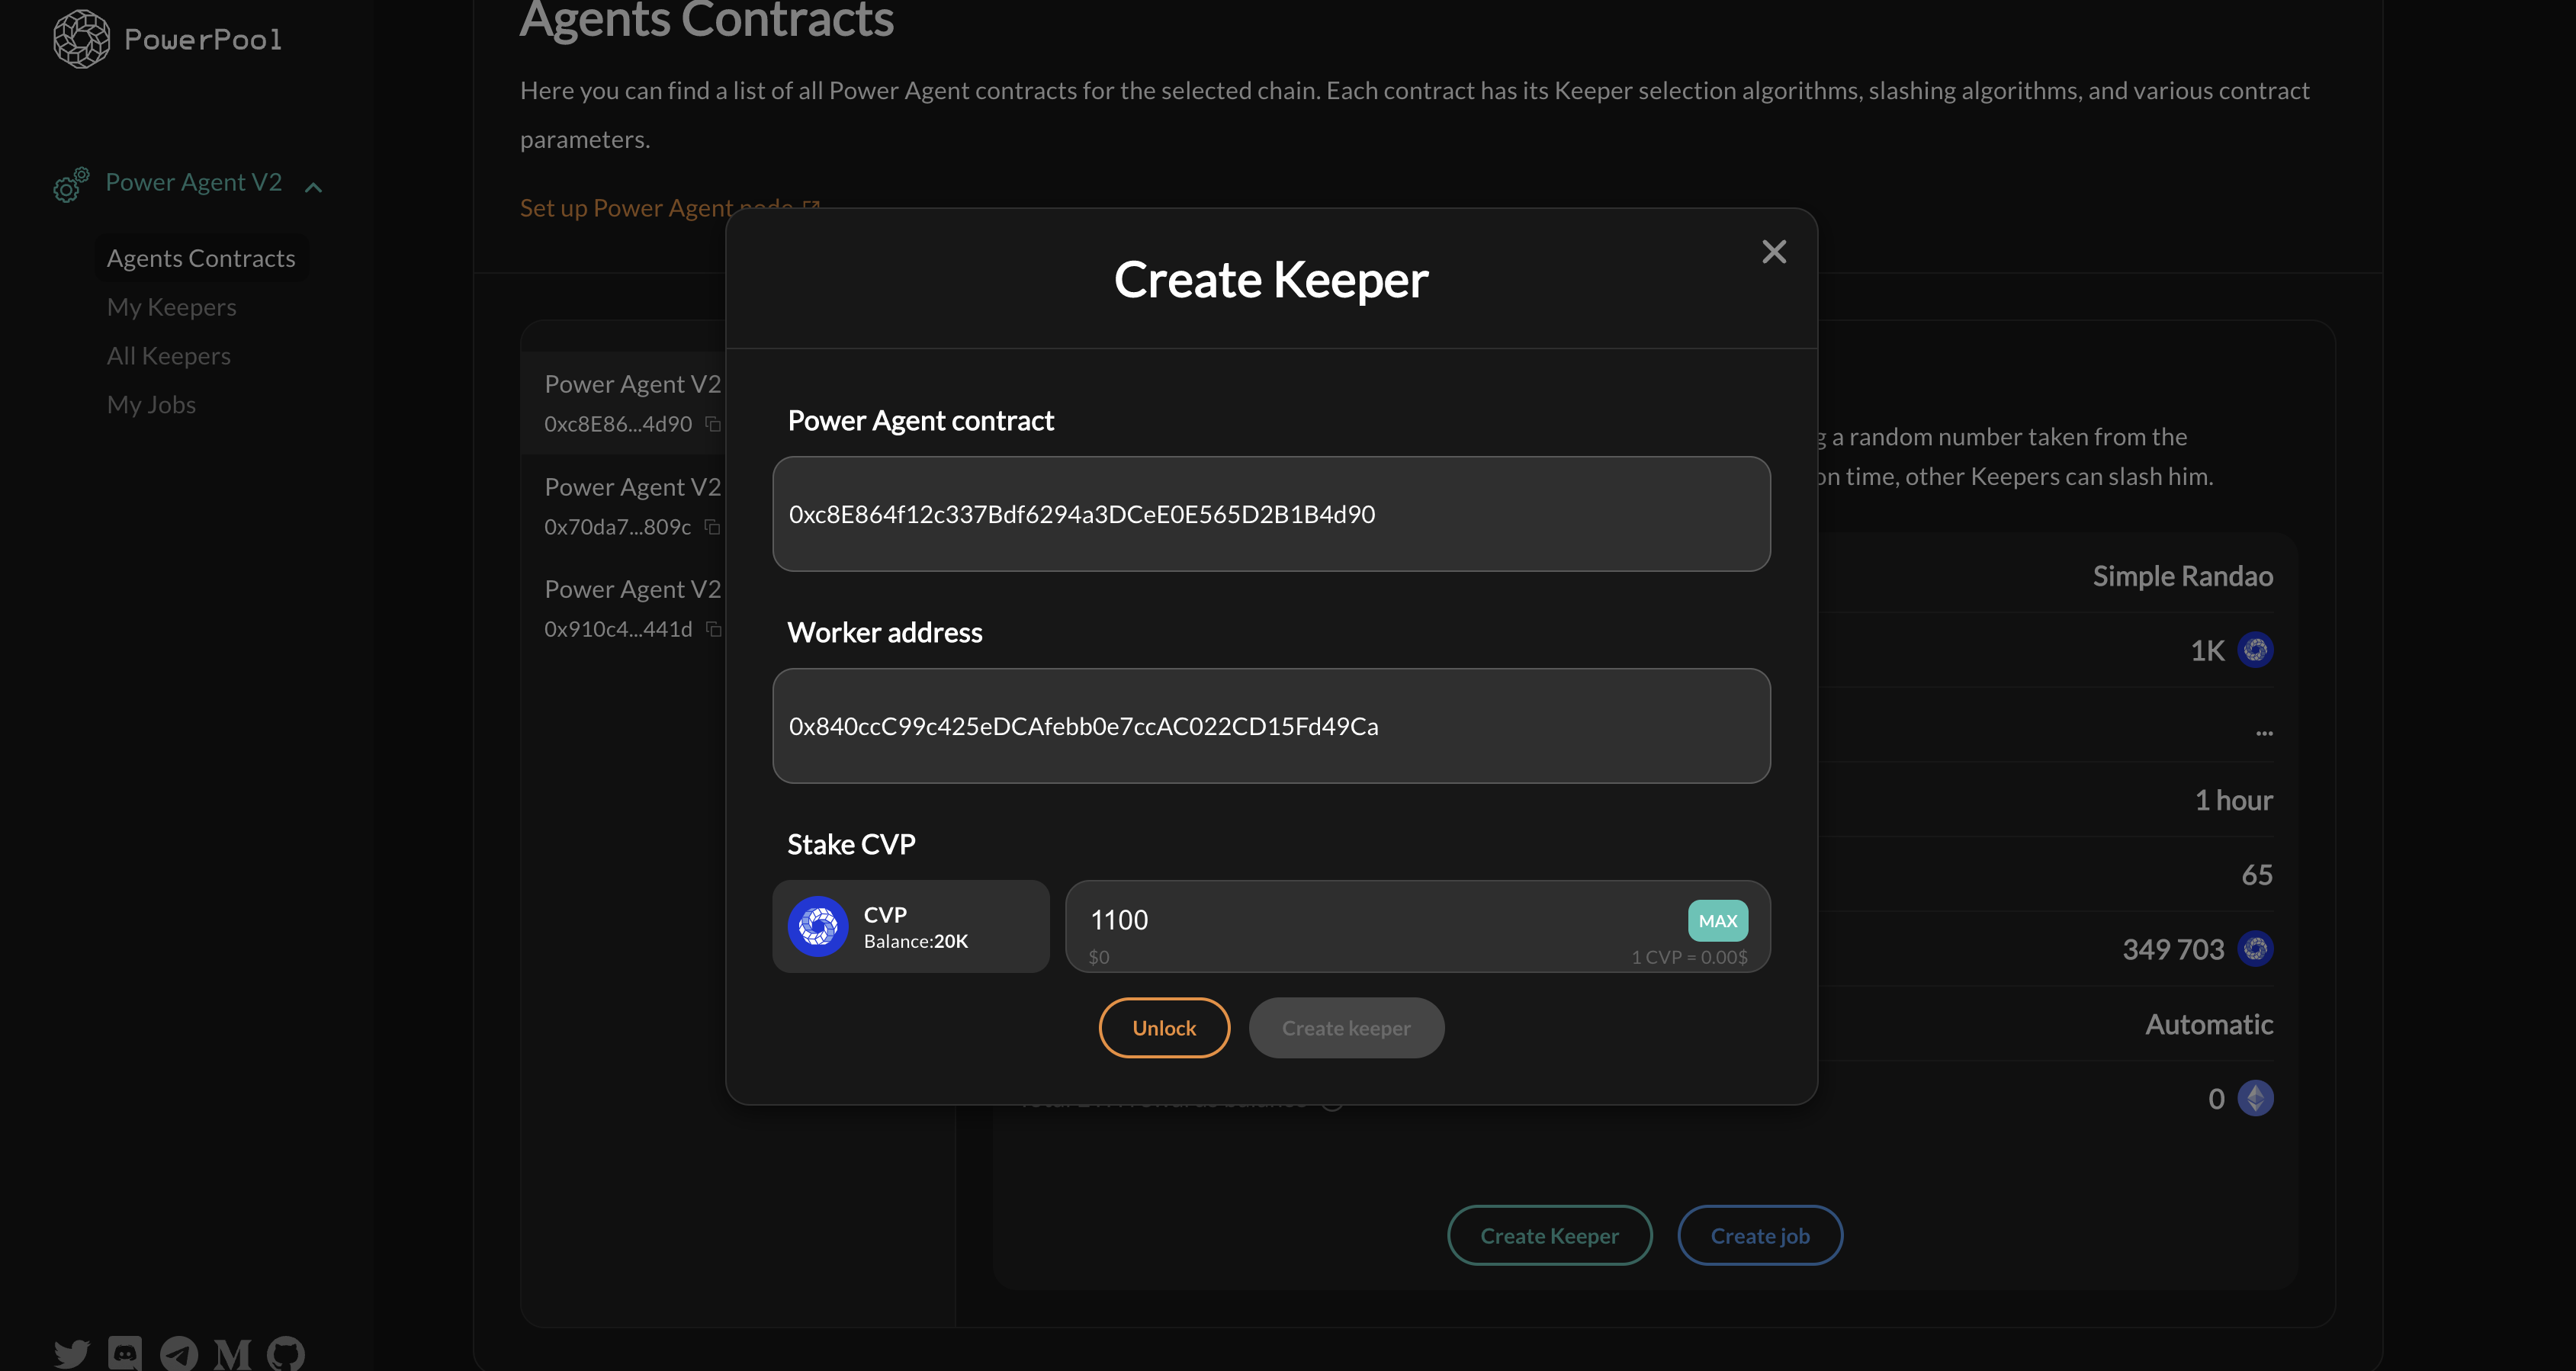Click the Worker address input field
Viewport: 2576px width, 1371px height.
1270,726
